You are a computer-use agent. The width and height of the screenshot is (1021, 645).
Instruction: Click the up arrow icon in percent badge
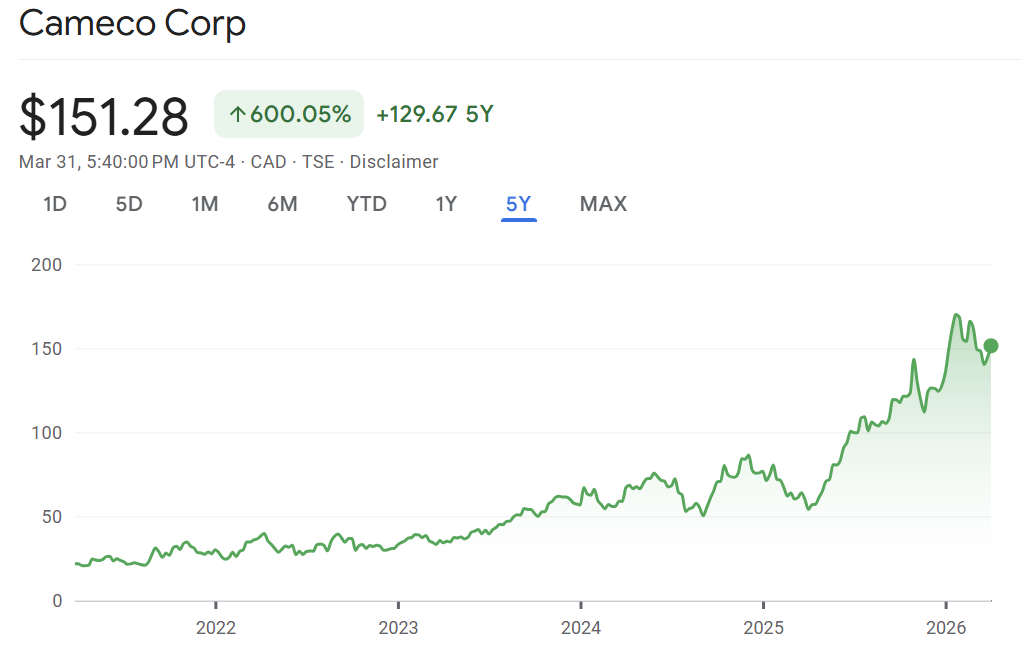(238, 115)
